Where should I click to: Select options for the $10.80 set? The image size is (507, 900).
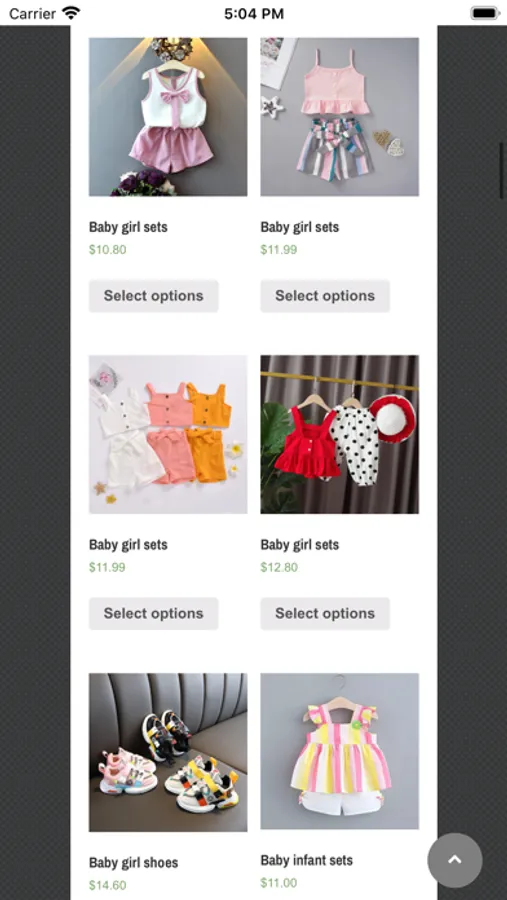pos(153,296)
